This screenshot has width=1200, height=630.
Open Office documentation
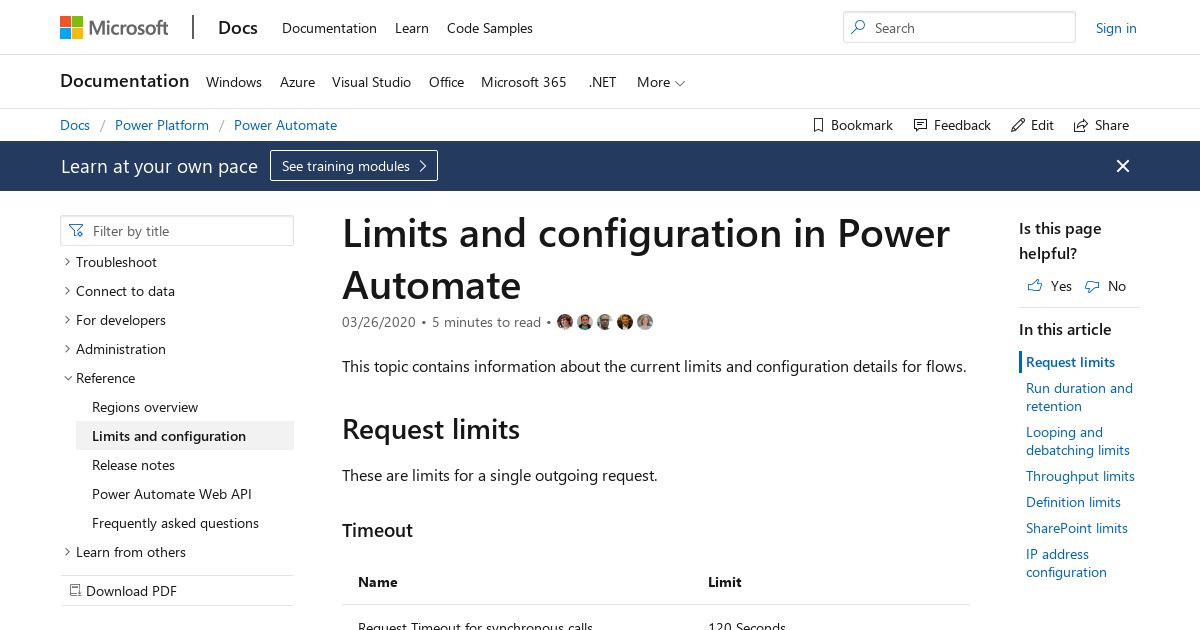click(x=446, y=82)
